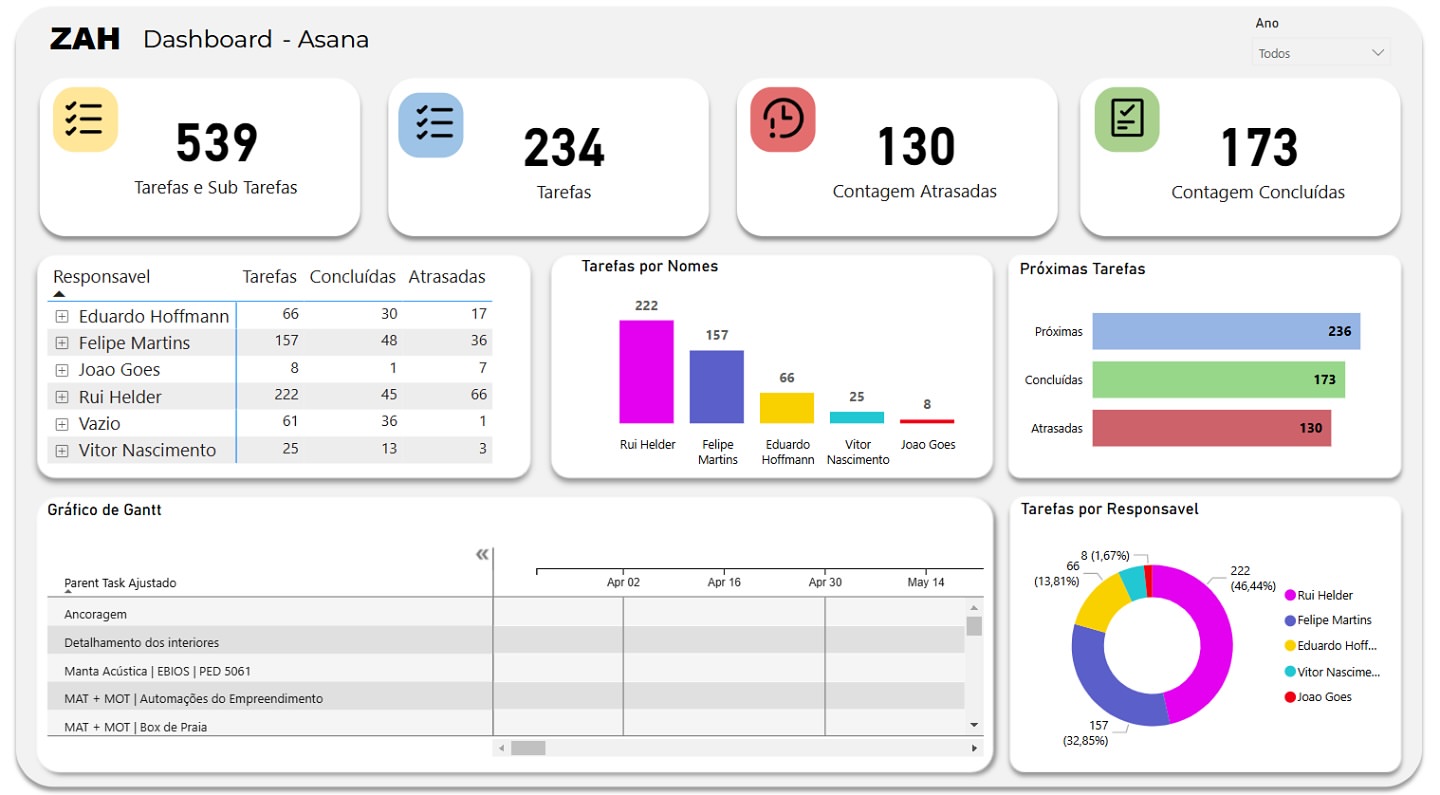This screenshot has width=1440, height=795.
Task: Expand the Vitor Nascimento row
Action: pos(62,451)
